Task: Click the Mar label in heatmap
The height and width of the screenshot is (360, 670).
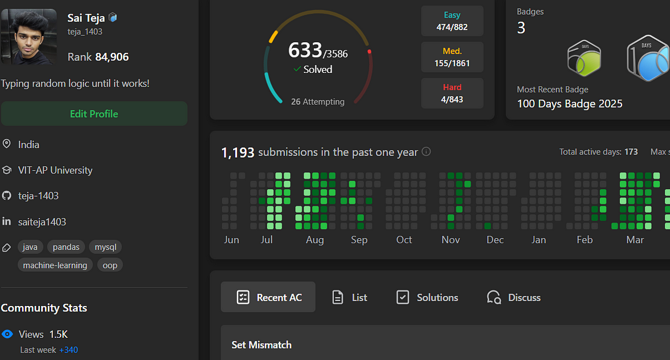Action: coord(635,240)
